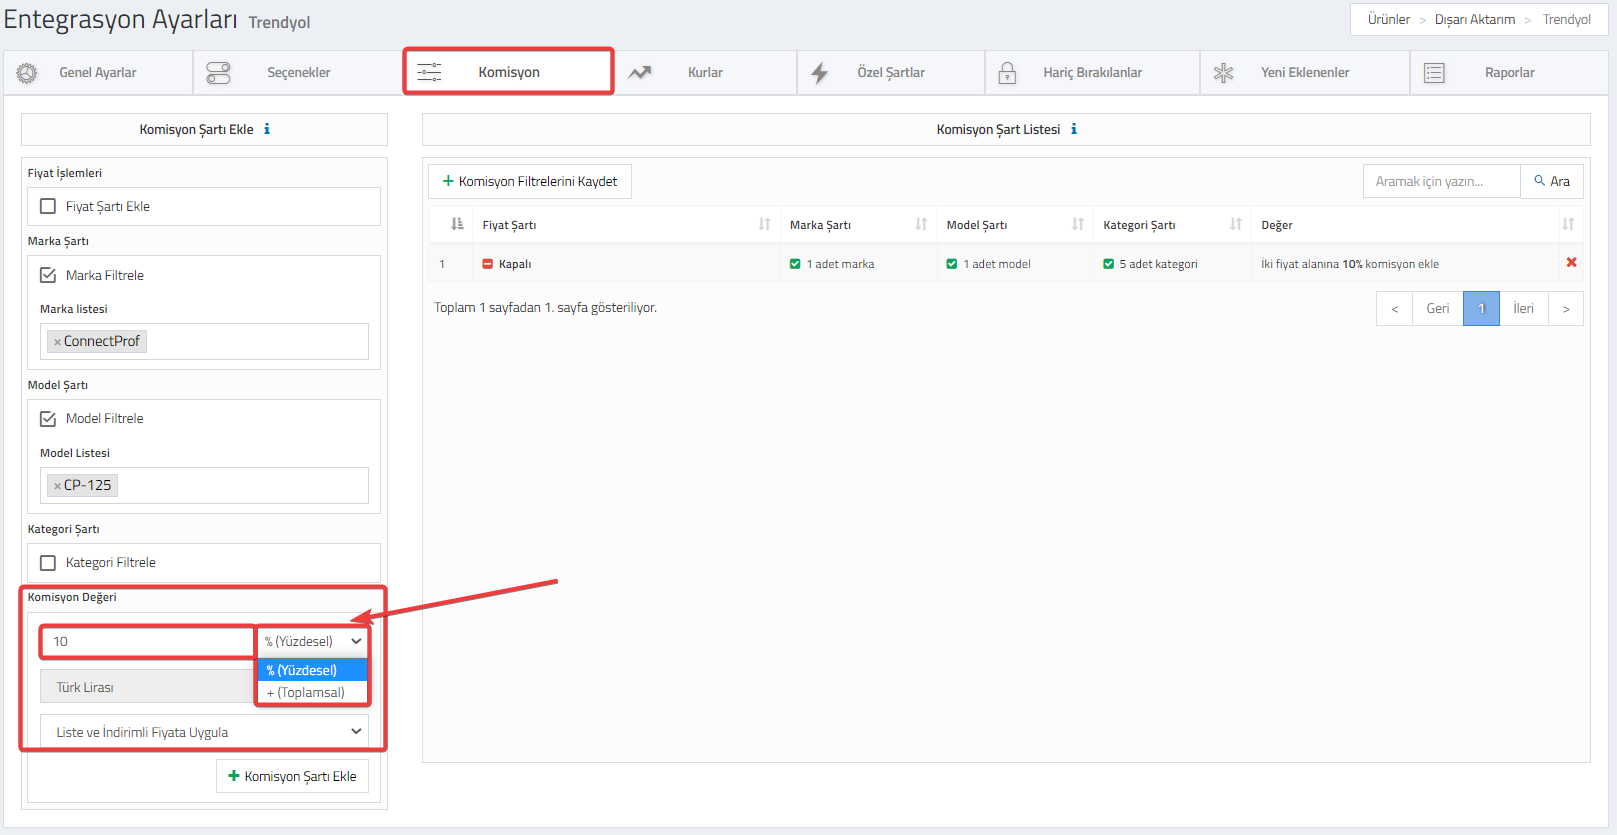Click the Geri pagination button
This screenshot has width=1617, height=835.
tap(1437, 308)
